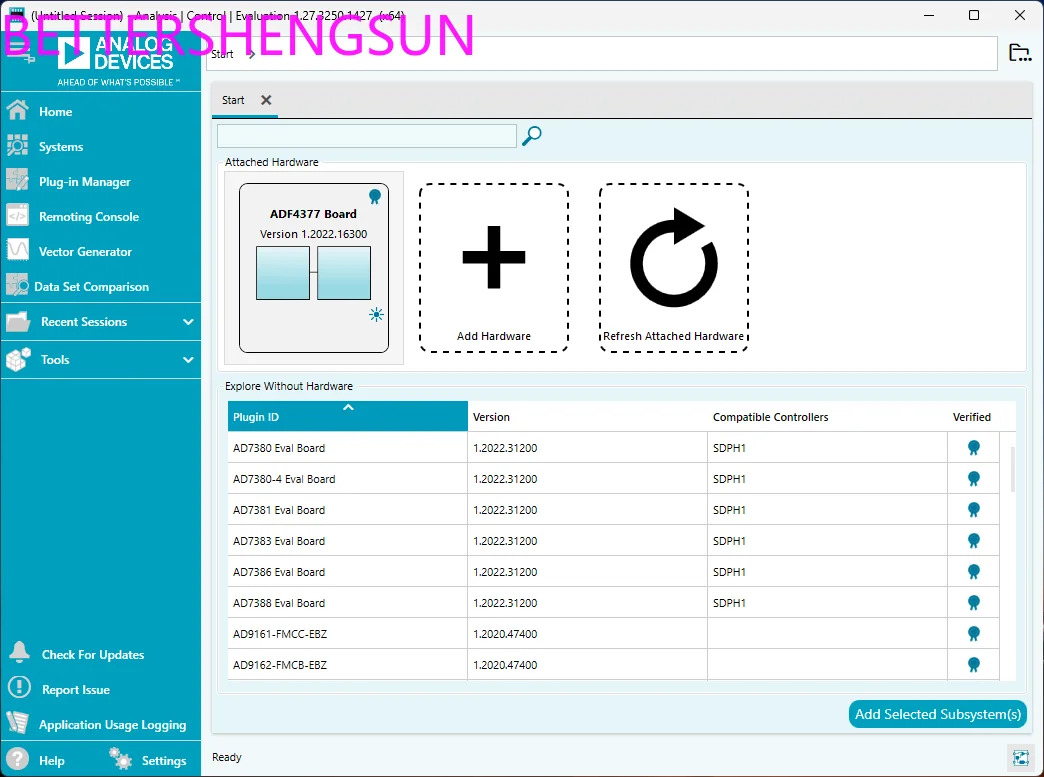Click the Start breadcrumb item
Image resolution: width=1044 pixels, height=777 pixels.
(x=222, y=54)
